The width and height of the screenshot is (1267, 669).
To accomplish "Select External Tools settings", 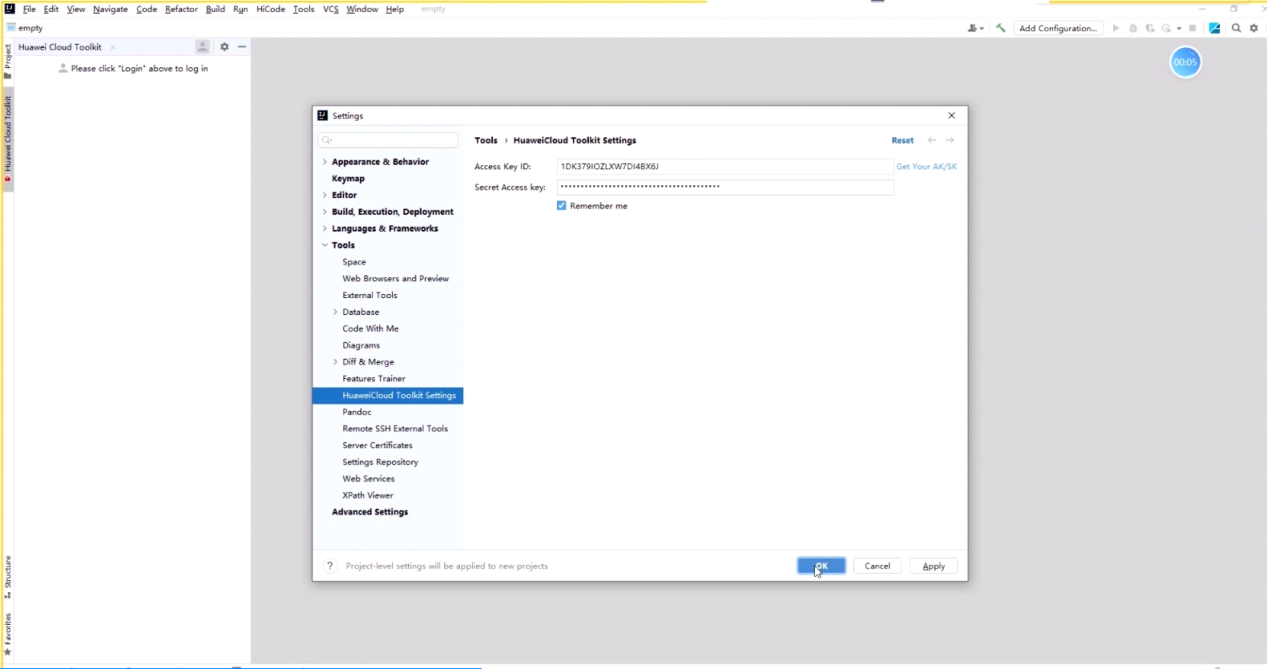I will [370, 295].
